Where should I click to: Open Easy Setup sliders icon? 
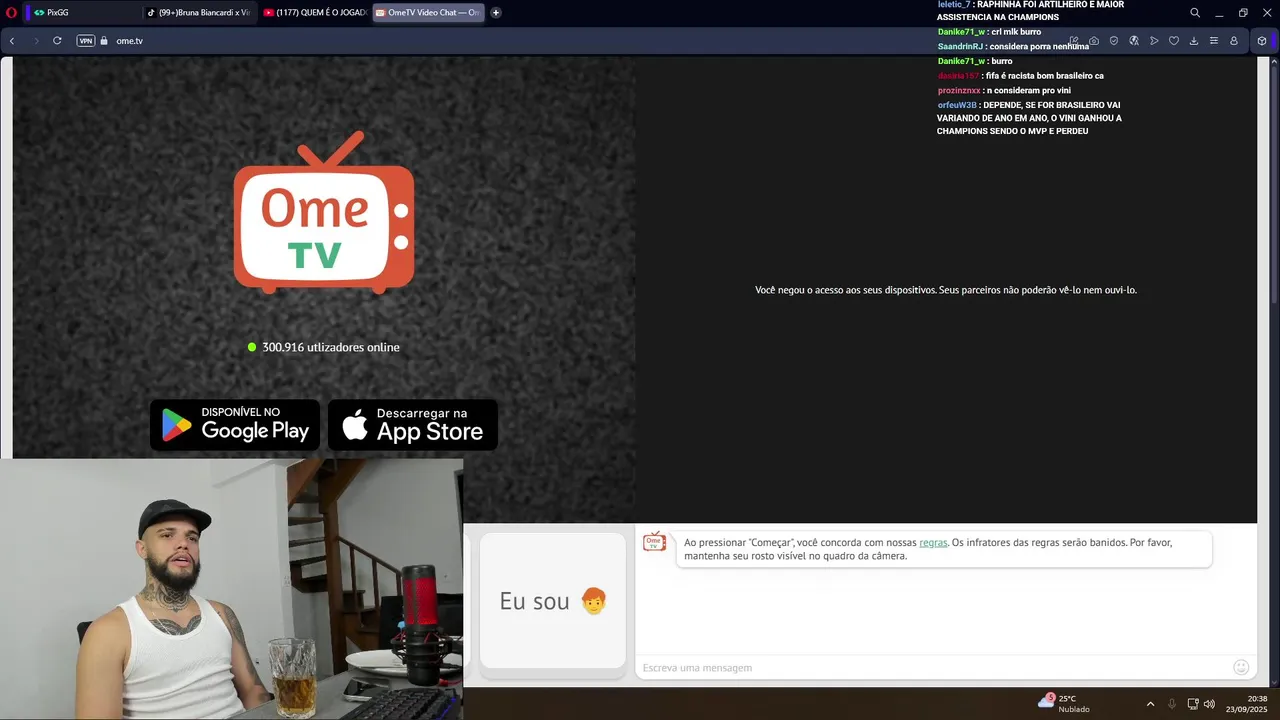coord(1214,41)
